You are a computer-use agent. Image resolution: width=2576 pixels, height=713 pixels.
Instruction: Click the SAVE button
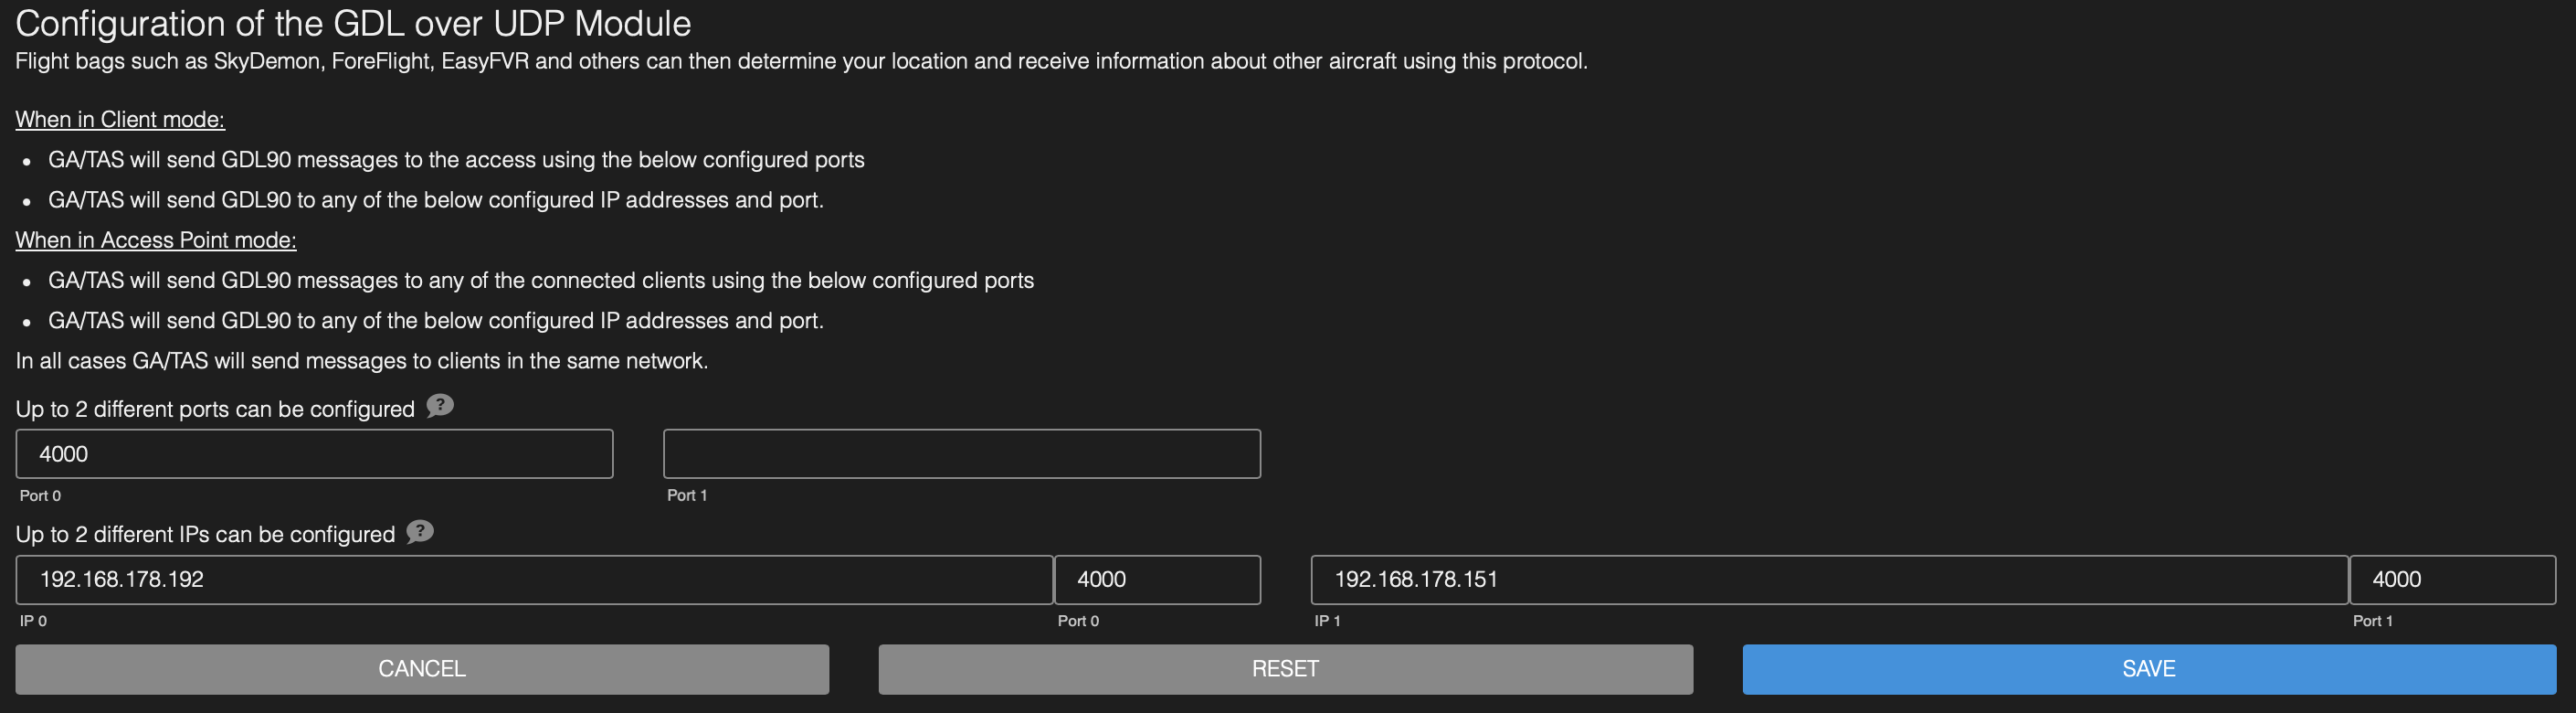[2149, 669]
